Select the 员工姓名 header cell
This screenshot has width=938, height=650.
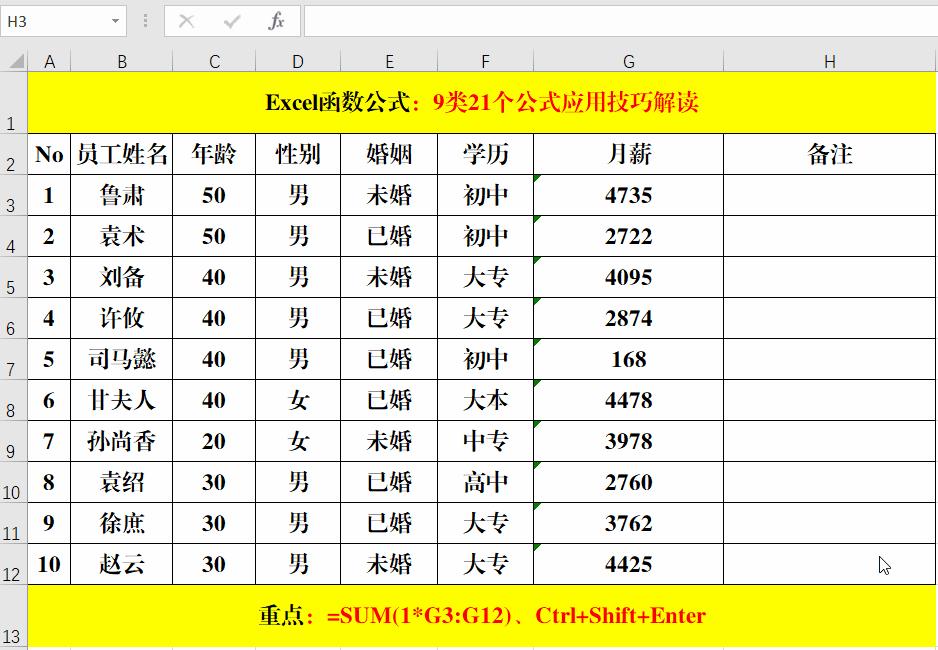click(x=122, y=154)
